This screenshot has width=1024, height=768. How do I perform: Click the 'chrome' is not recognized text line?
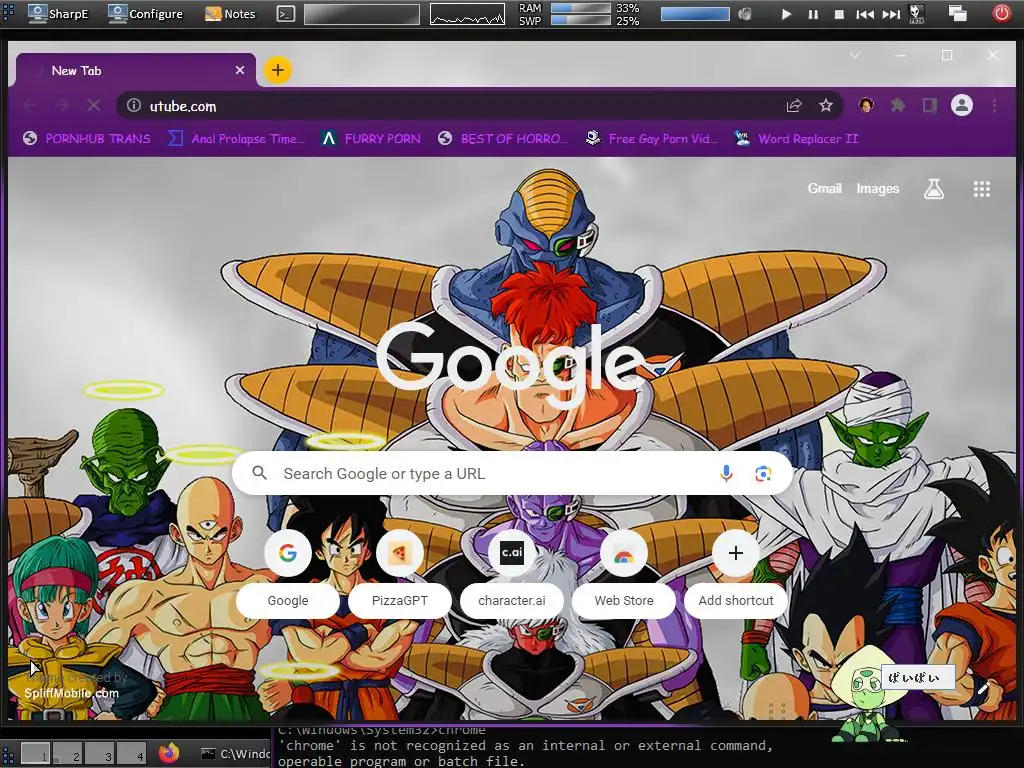pyautogui.click(x=526, y=745)
